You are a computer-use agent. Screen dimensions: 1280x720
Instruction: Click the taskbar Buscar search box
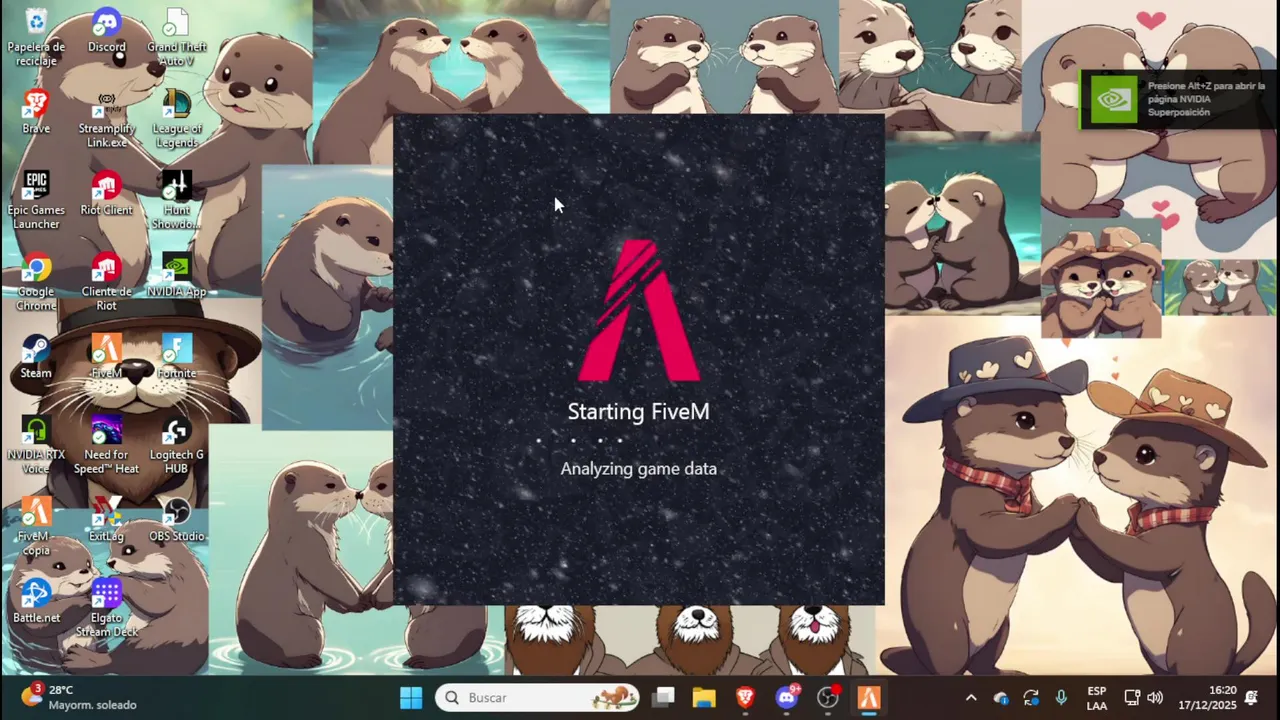[x=537, y=698]
